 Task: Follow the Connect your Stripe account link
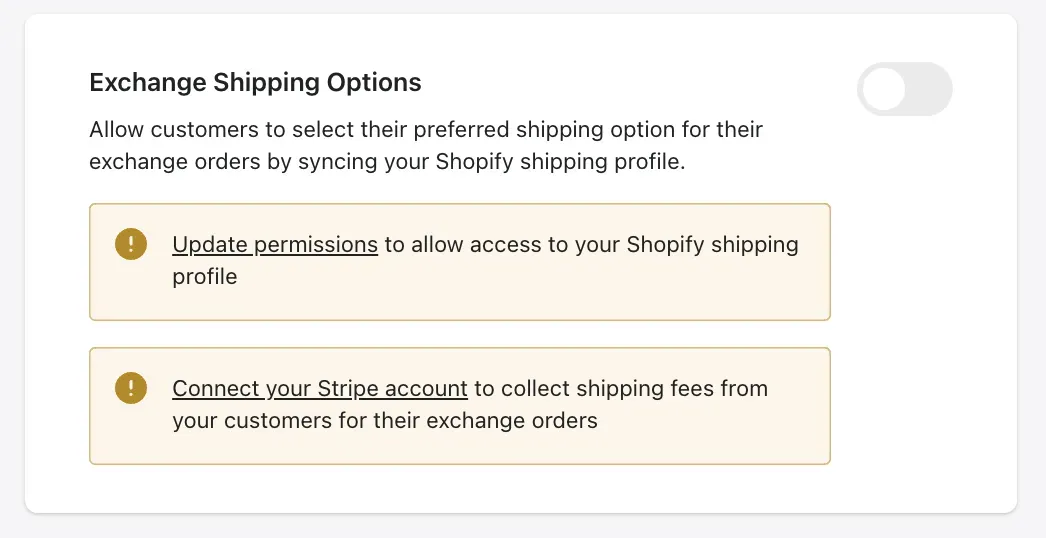pyautogui.click(x=320, y=388)
